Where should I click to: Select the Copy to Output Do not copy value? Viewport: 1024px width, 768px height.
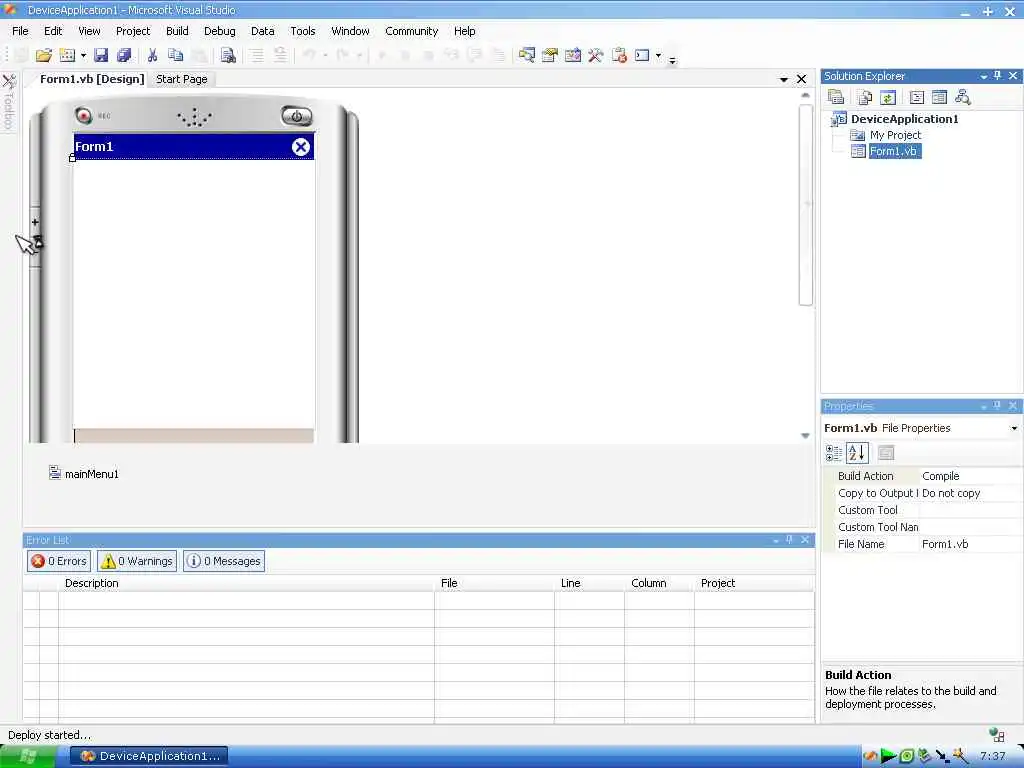[x=970, y=493]
